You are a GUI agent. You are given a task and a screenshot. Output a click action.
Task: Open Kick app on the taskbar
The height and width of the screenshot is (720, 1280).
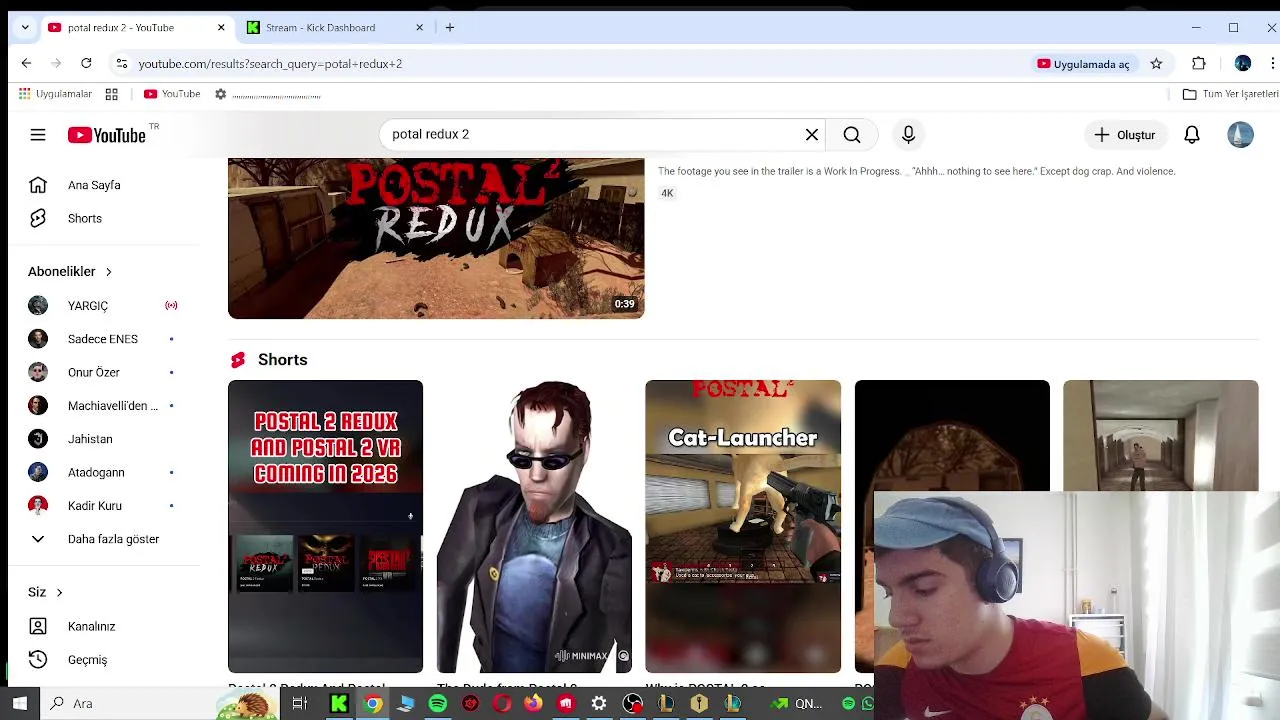click(339, 704)
